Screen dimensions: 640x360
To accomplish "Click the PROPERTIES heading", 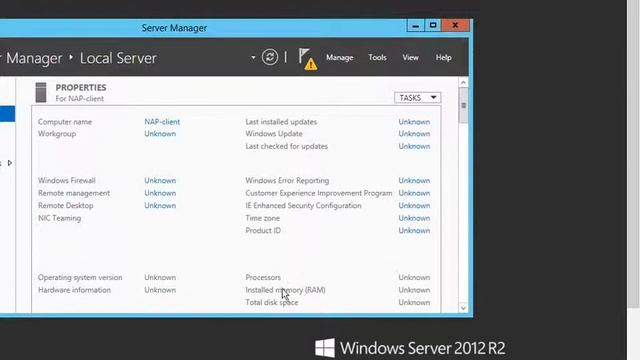I will 81,87.
